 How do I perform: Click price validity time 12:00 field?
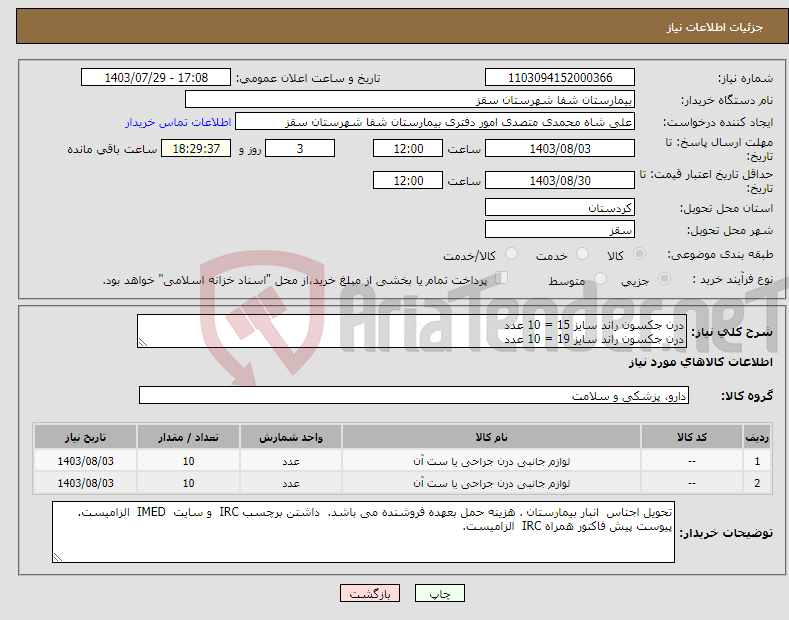408,180
